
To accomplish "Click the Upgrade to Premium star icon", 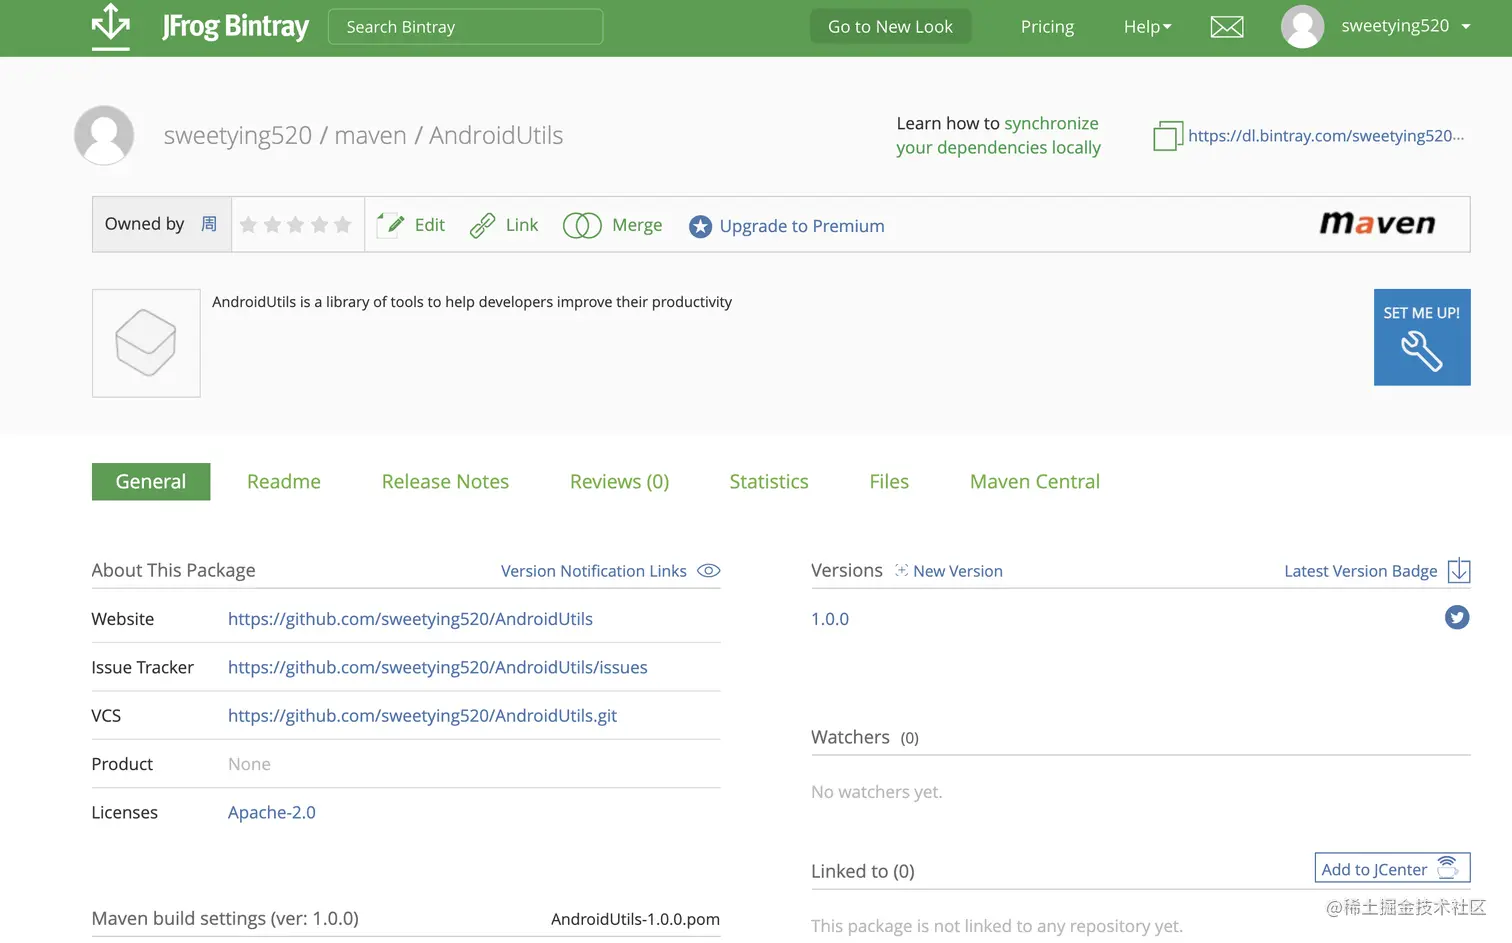I will (700, 227).
